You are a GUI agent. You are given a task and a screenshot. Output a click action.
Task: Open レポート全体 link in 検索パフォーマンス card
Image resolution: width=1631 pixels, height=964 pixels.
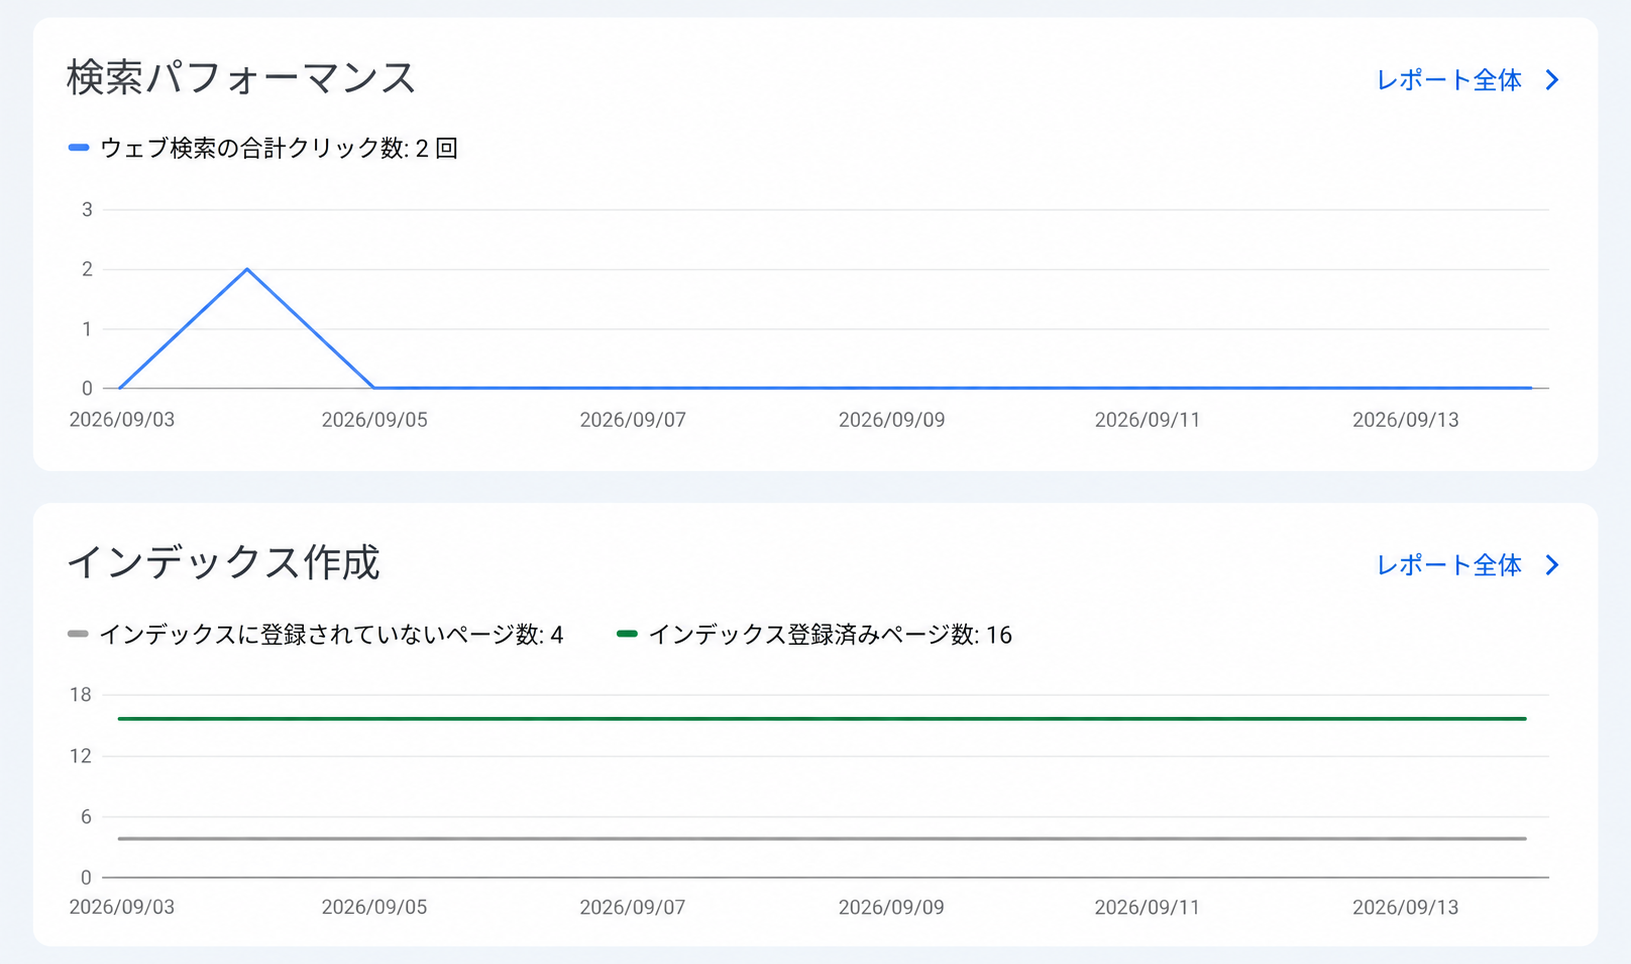pos(1449,80)
